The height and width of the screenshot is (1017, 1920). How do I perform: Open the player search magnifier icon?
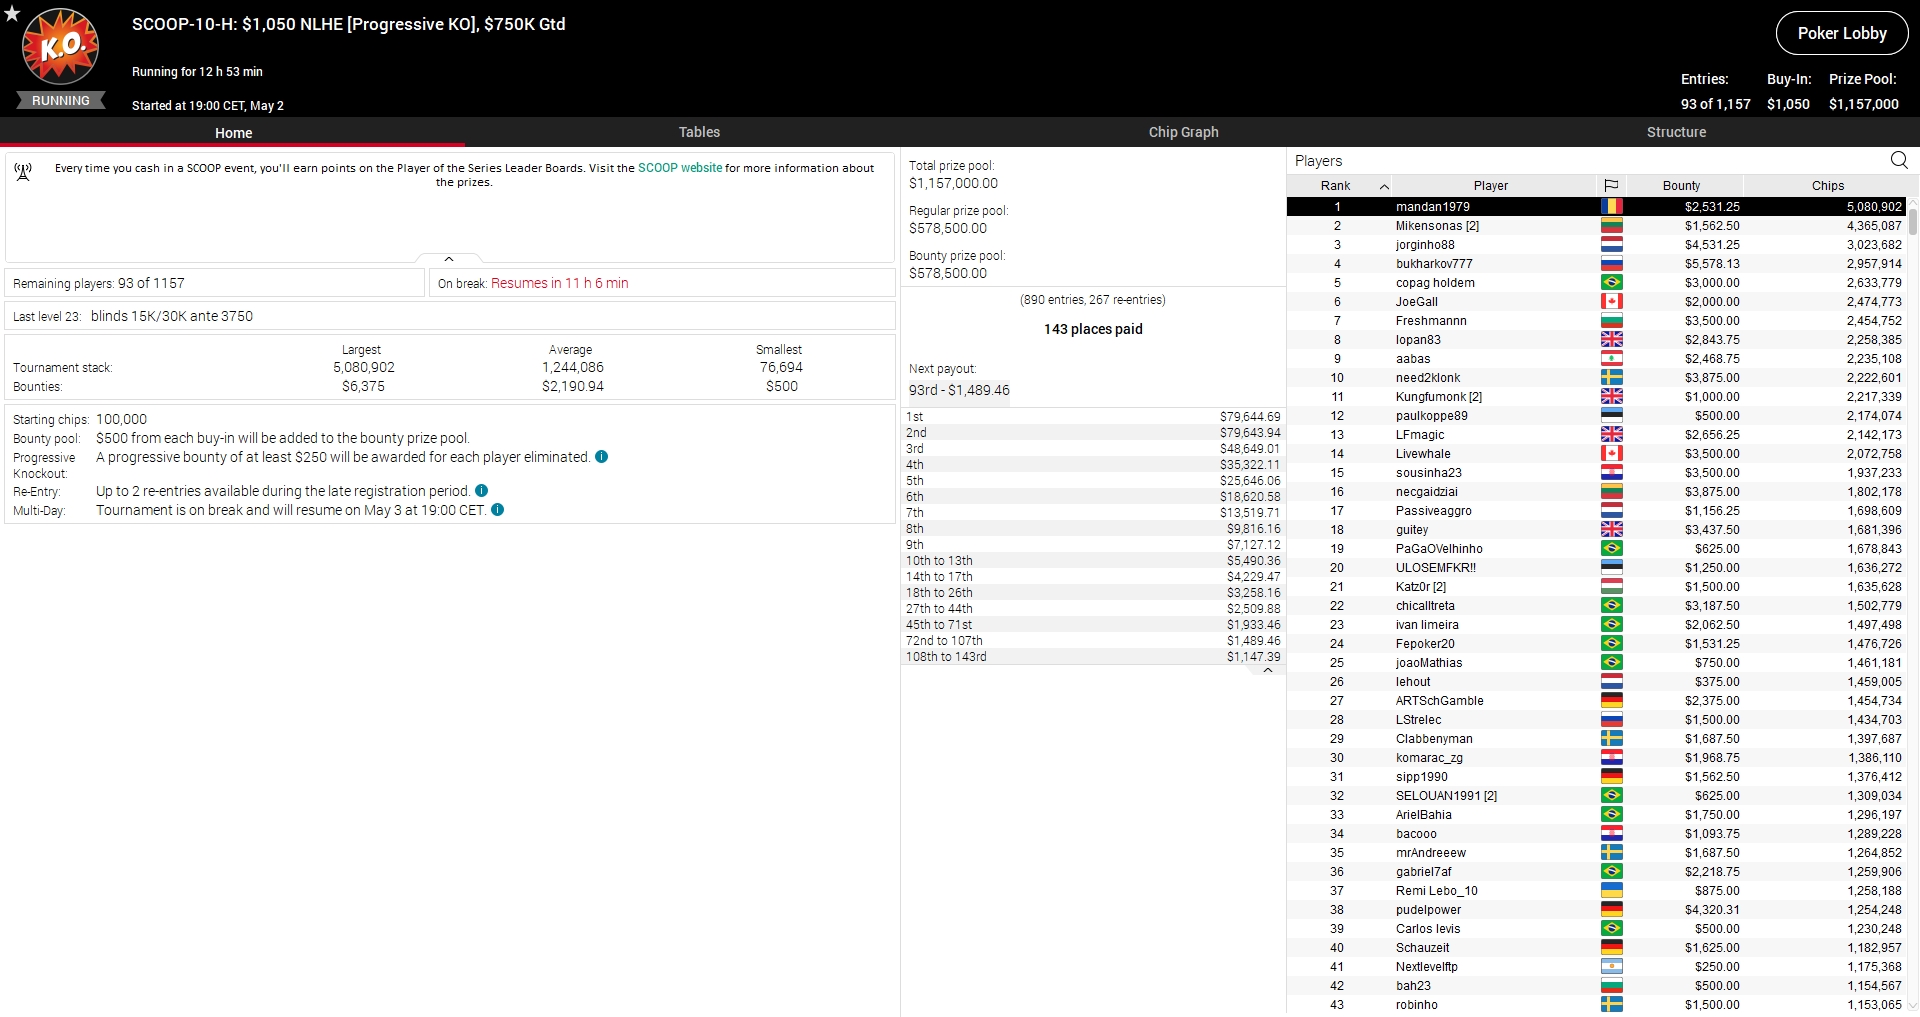point(1899,160)
